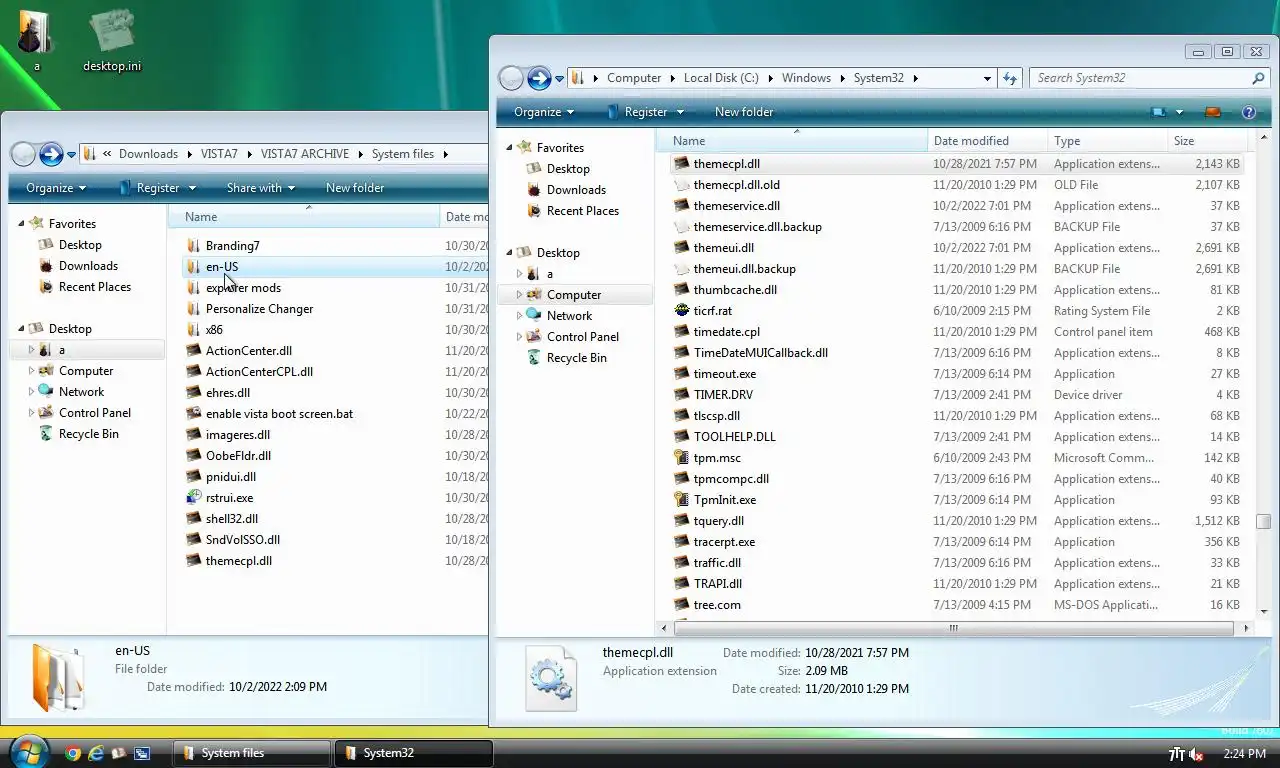Viewport: 1280px width, 768px height.
Task: Toggle the preview pane in the System32 window
Action: point(1213,112)
